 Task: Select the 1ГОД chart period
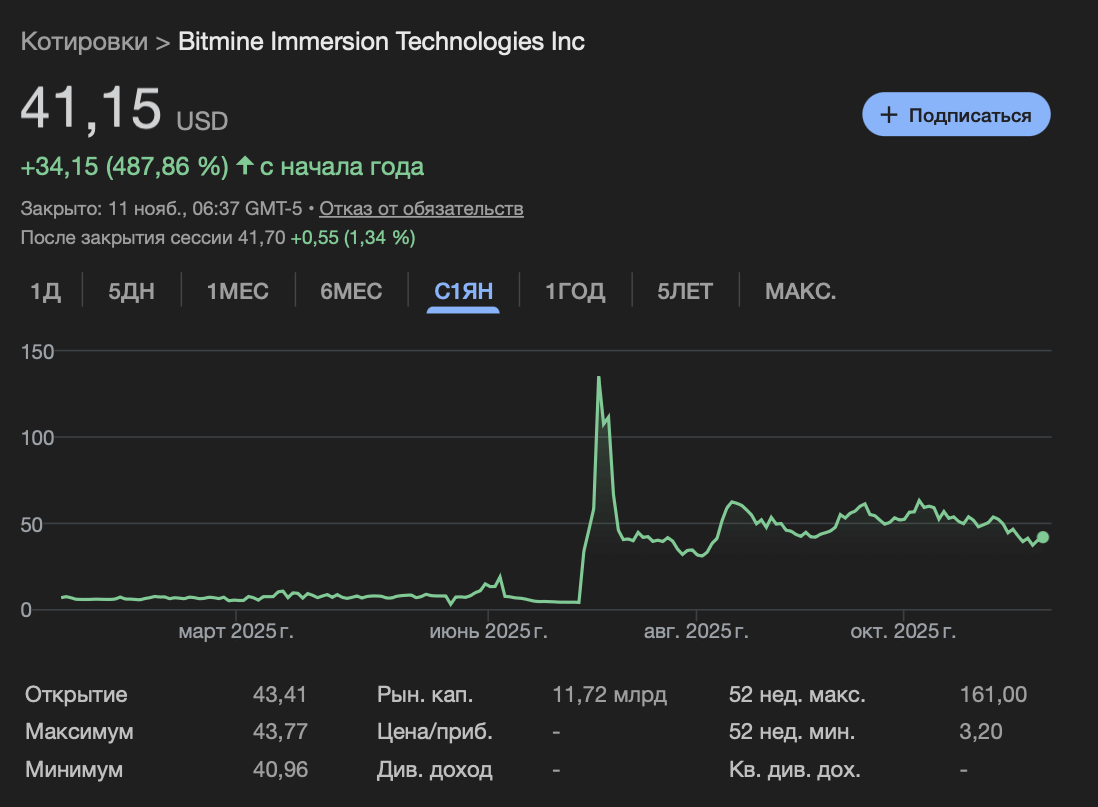pyautogui.click(x=575, y=291)
